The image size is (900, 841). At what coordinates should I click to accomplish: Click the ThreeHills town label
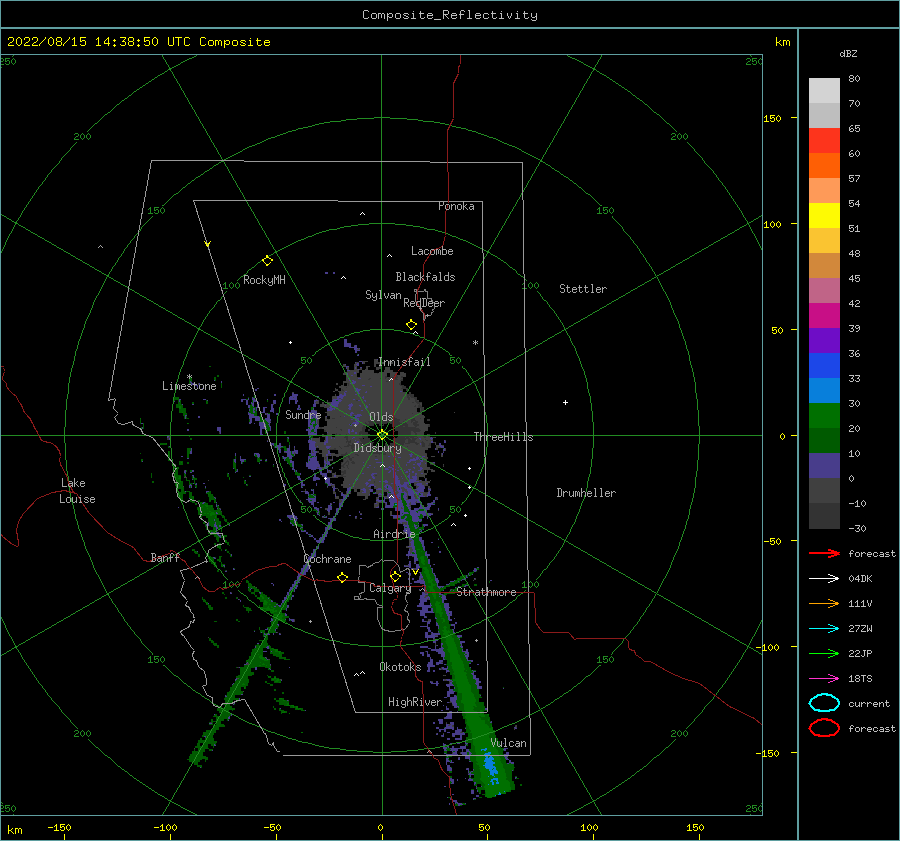[x=503, y=437]
